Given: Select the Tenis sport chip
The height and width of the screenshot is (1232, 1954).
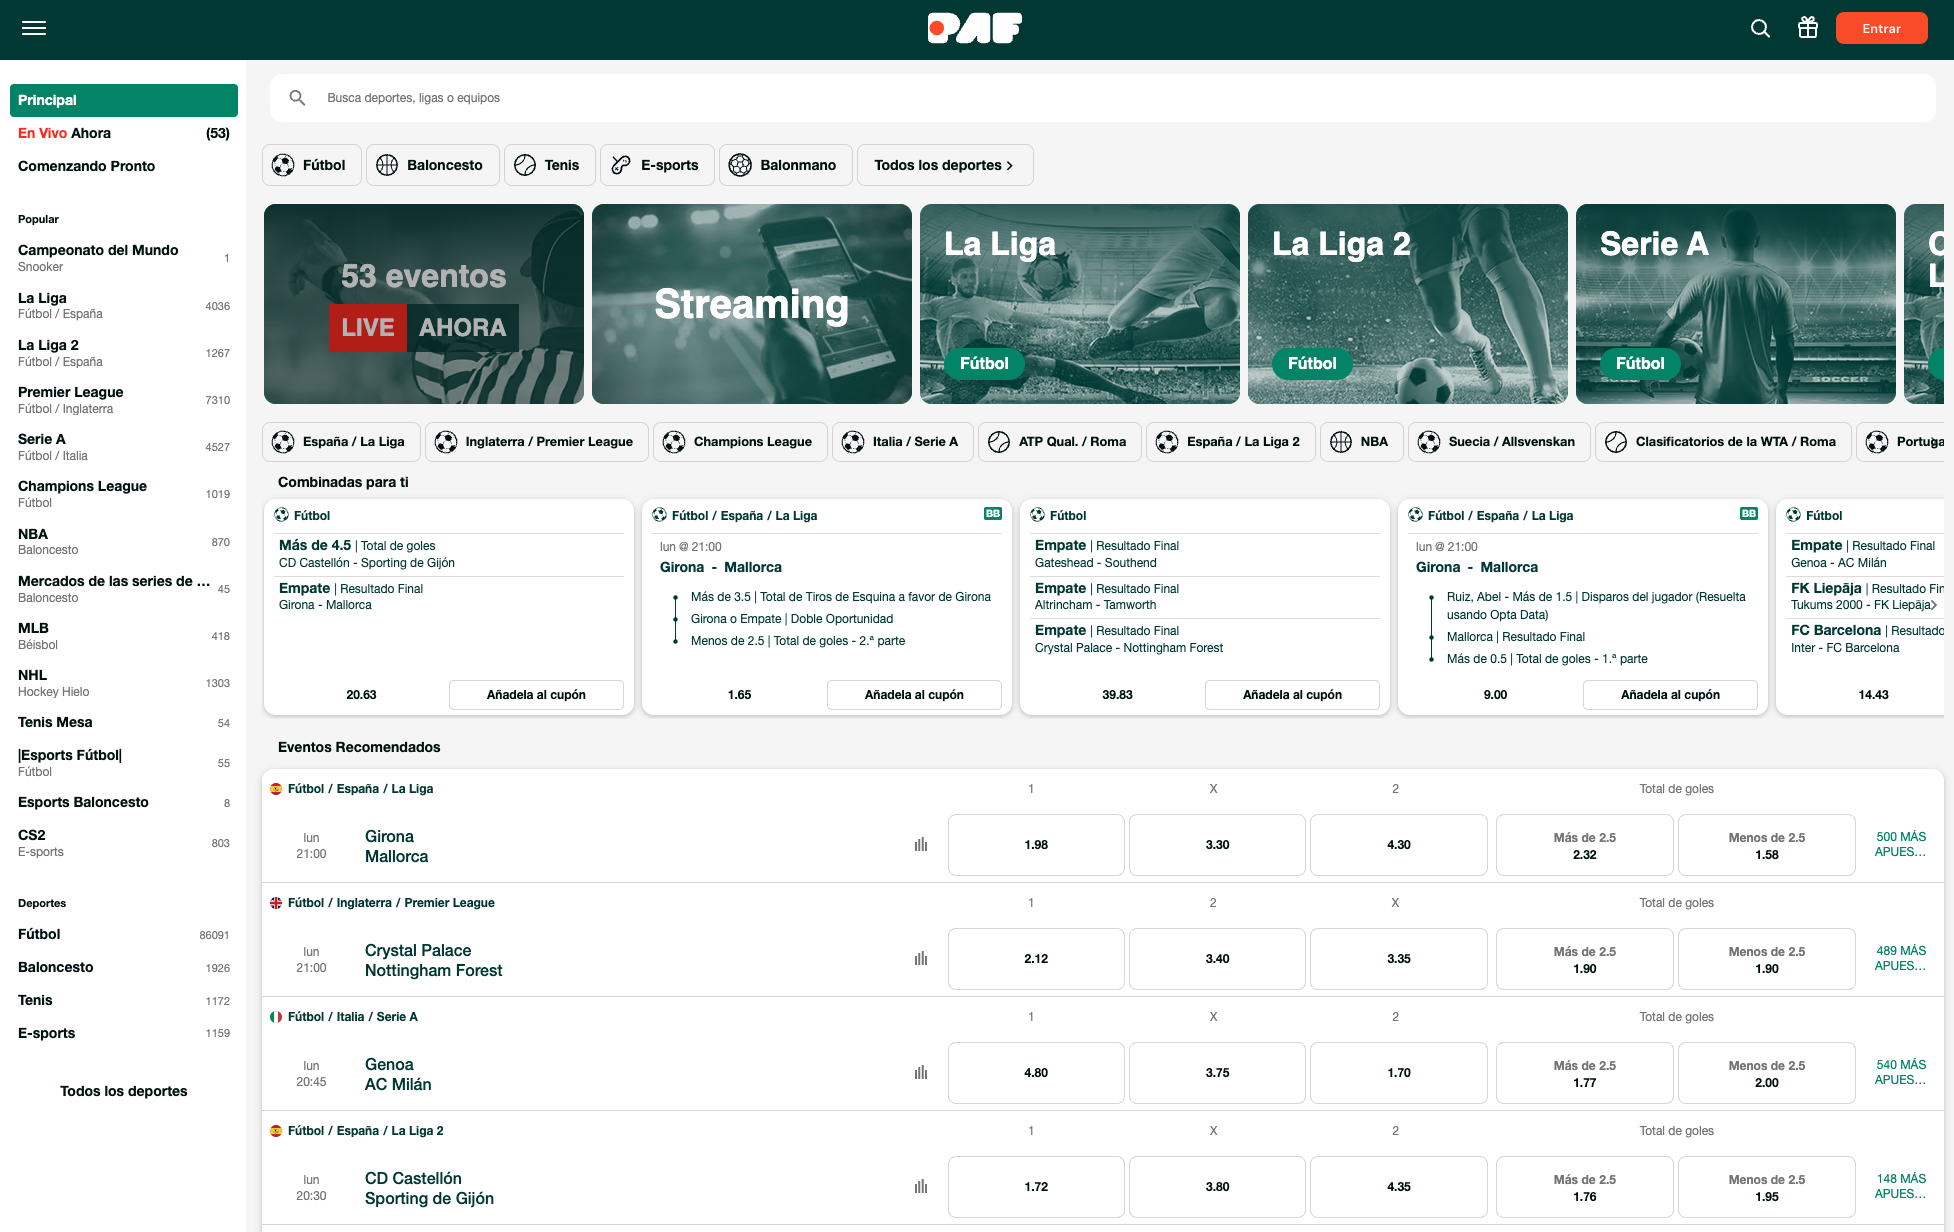Looking at the screenshot, I should pyautogui.click(x=550, y=165).
